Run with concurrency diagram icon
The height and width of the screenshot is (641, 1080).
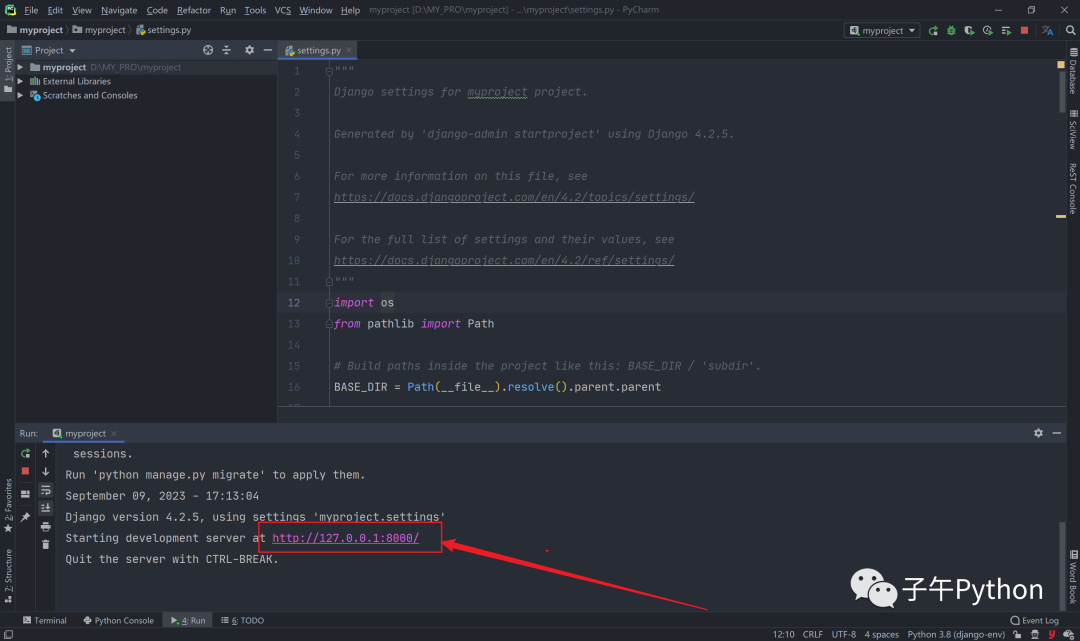[1006, 30]
